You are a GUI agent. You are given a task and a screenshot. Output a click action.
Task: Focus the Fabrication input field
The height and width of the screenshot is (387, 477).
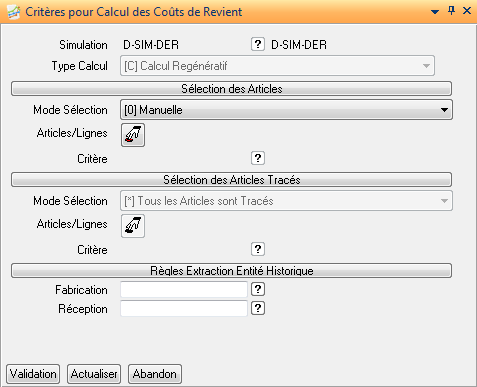tap(184, 289)
